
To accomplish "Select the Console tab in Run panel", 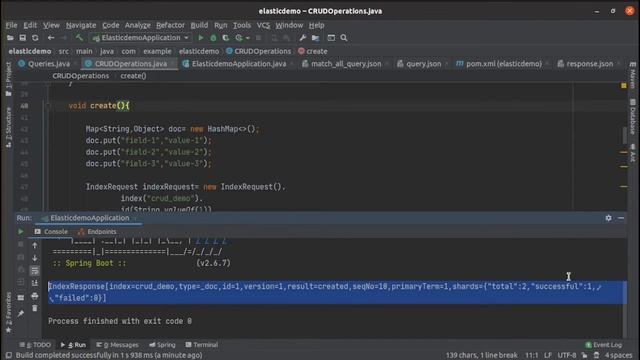I will [51, 232].
